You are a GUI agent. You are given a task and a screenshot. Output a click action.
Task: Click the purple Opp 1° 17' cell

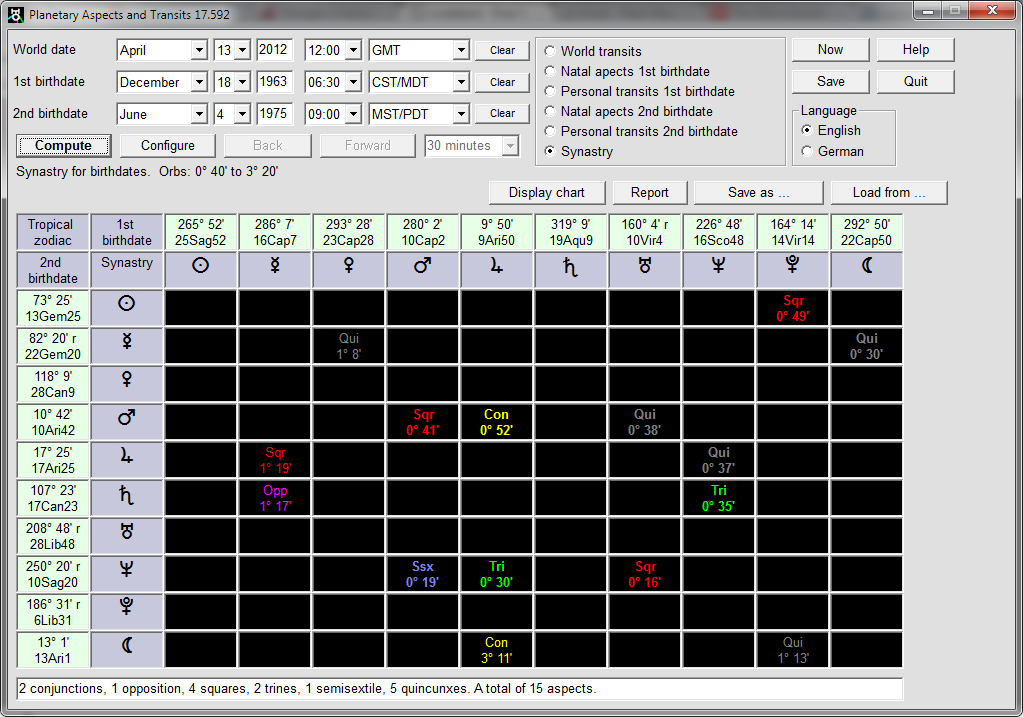point(275,498)
